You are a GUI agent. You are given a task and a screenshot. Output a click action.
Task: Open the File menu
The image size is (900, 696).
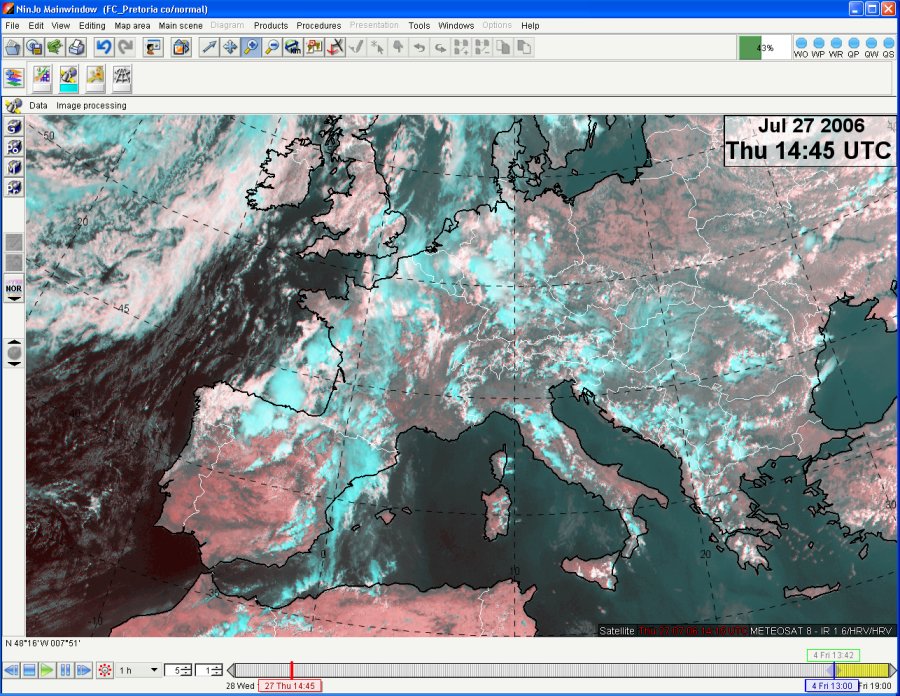(12, 25)
